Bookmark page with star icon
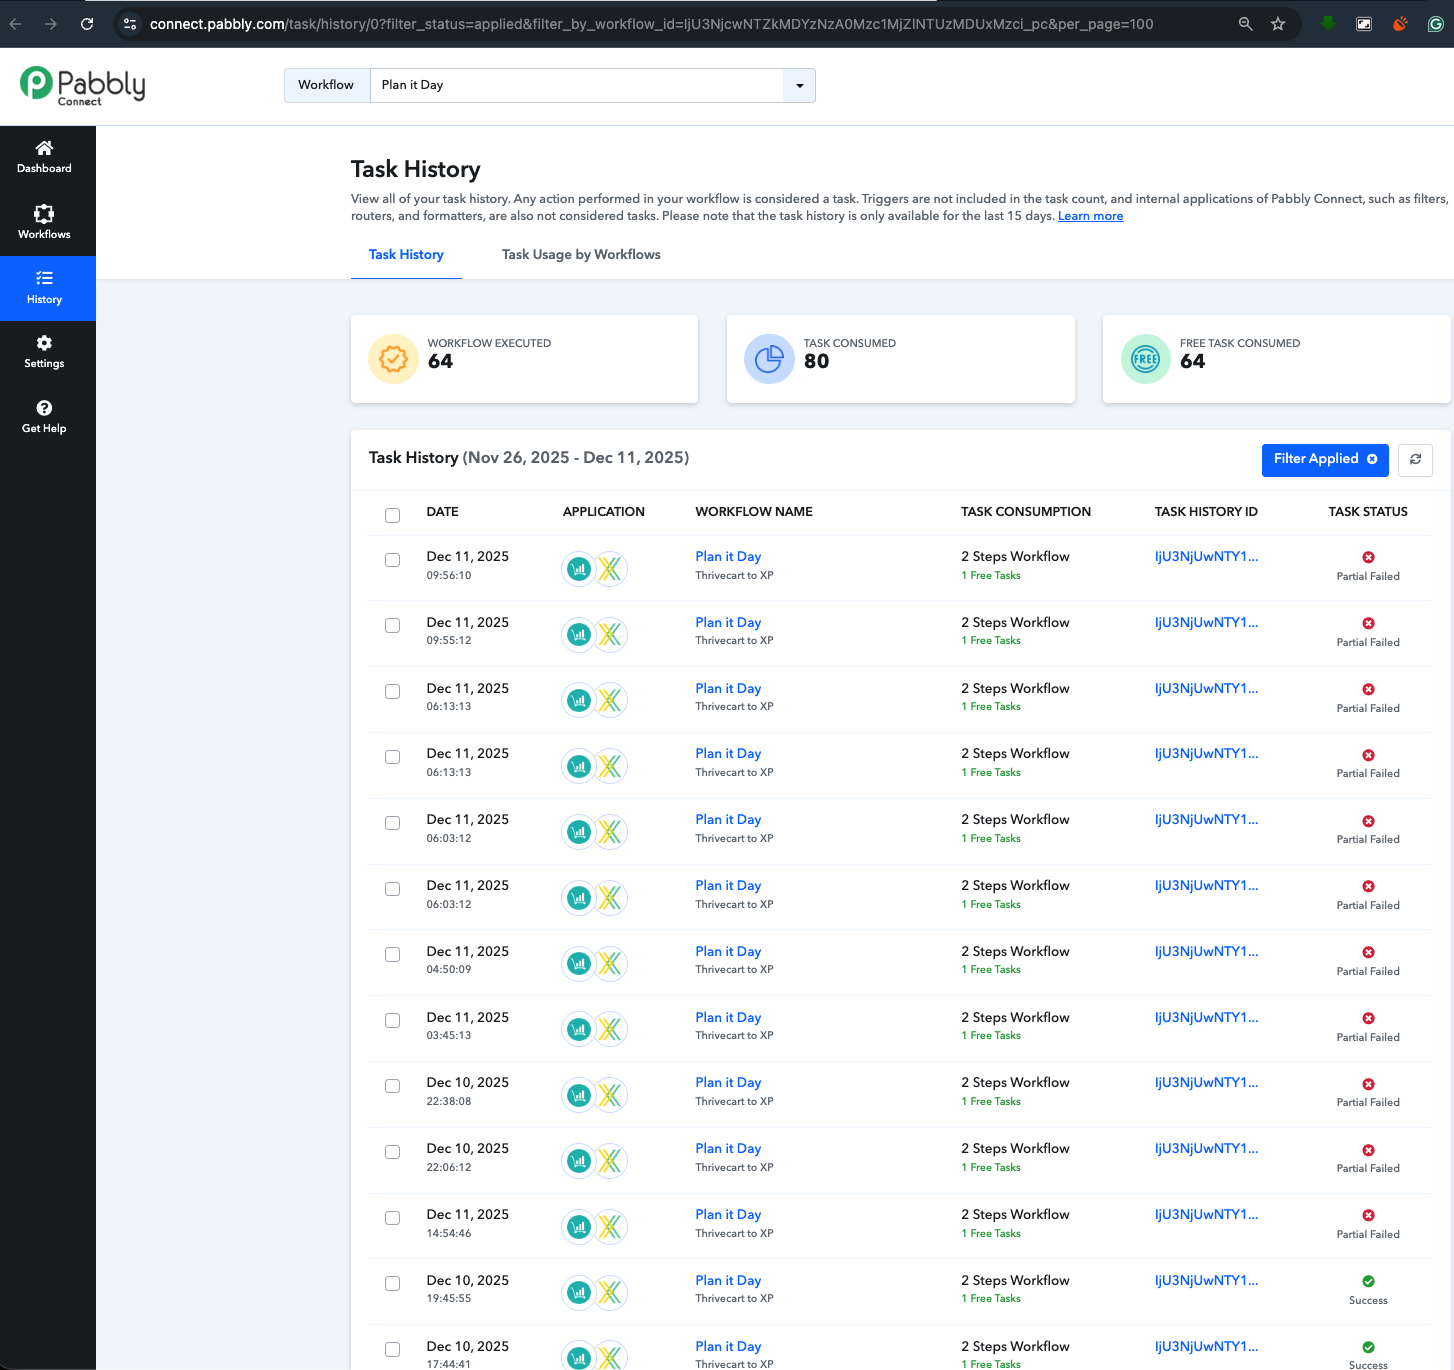Image resolution: width=1454 pixels, height=1370 pixels. tap(1278, 24)
